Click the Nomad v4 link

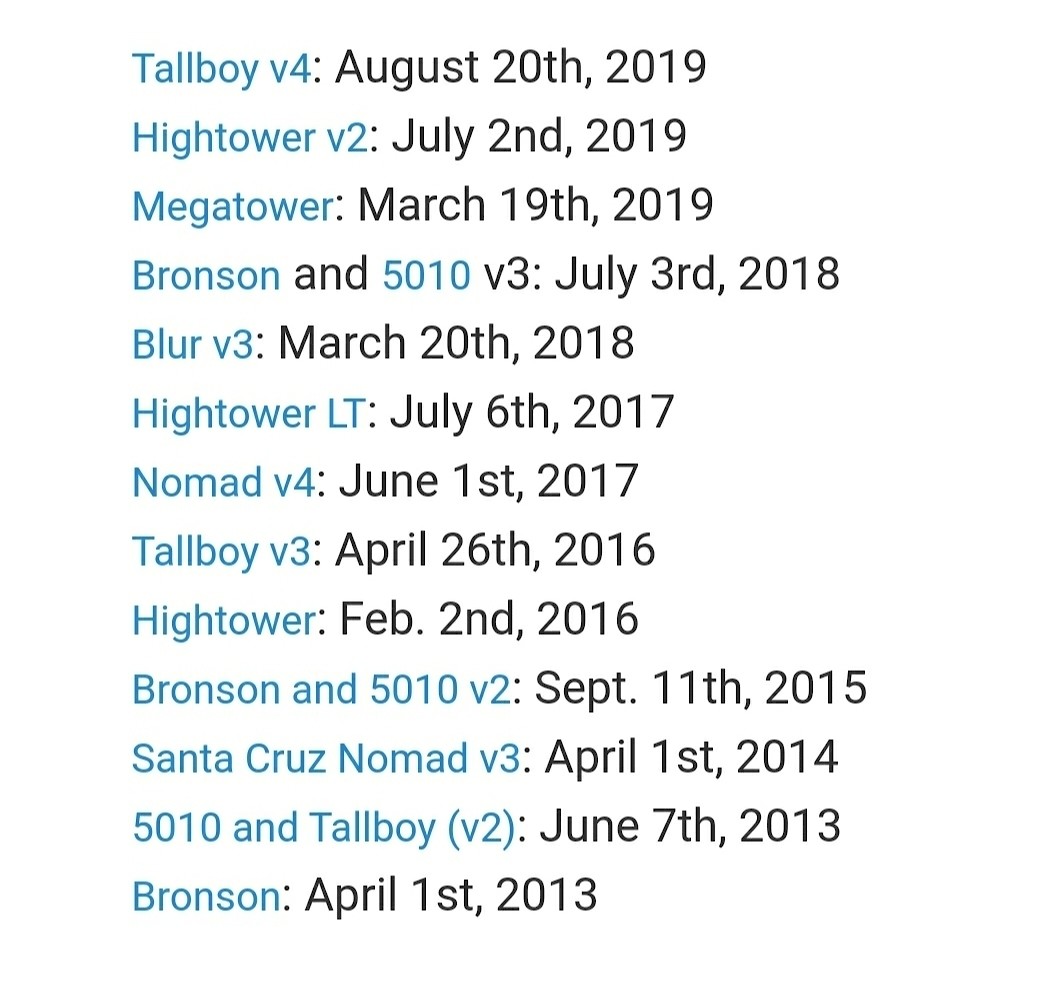tap(224, 483)
